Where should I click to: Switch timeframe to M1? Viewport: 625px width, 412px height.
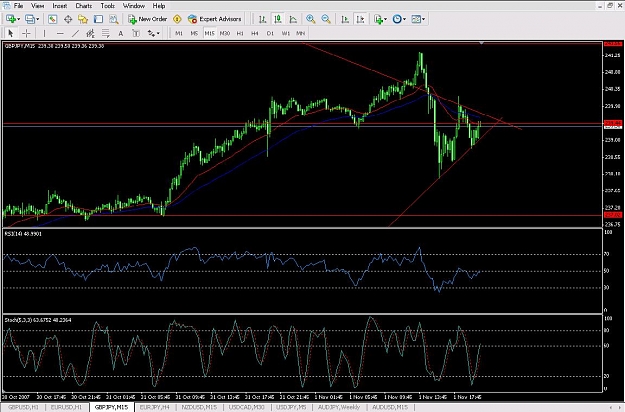pyautogui.click(x=179, y=33)
